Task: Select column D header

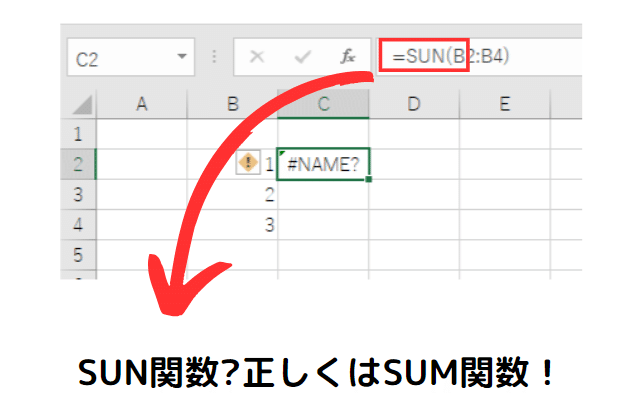Action: tap(414, 104)
